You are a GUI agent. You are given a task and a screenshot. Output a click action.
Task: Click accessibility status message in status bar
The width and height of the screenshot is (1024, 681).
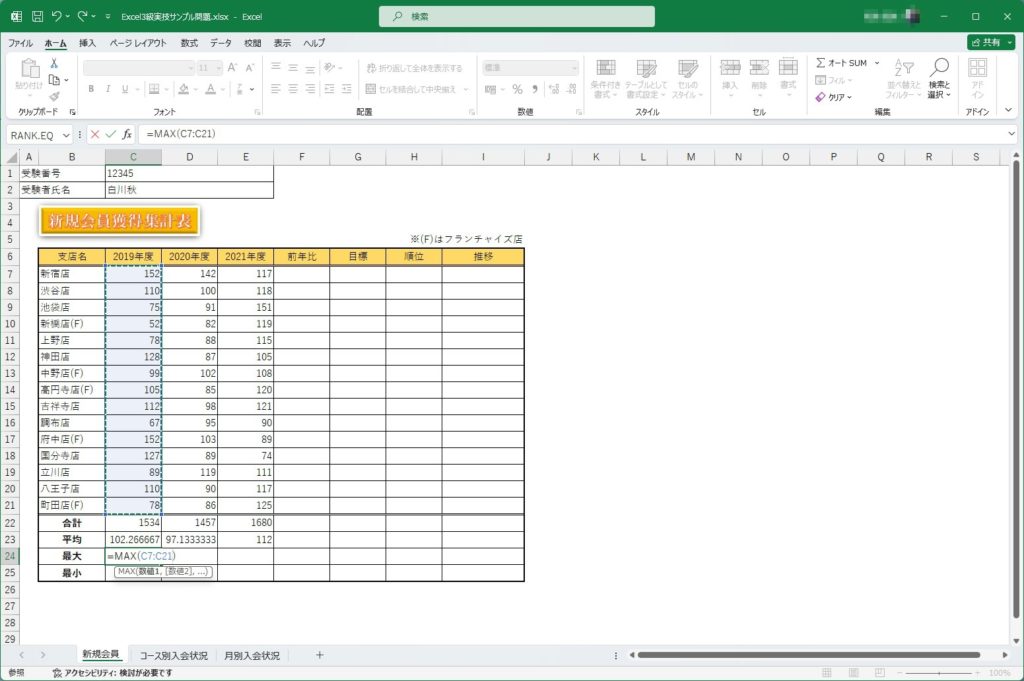tap(104, 673)
